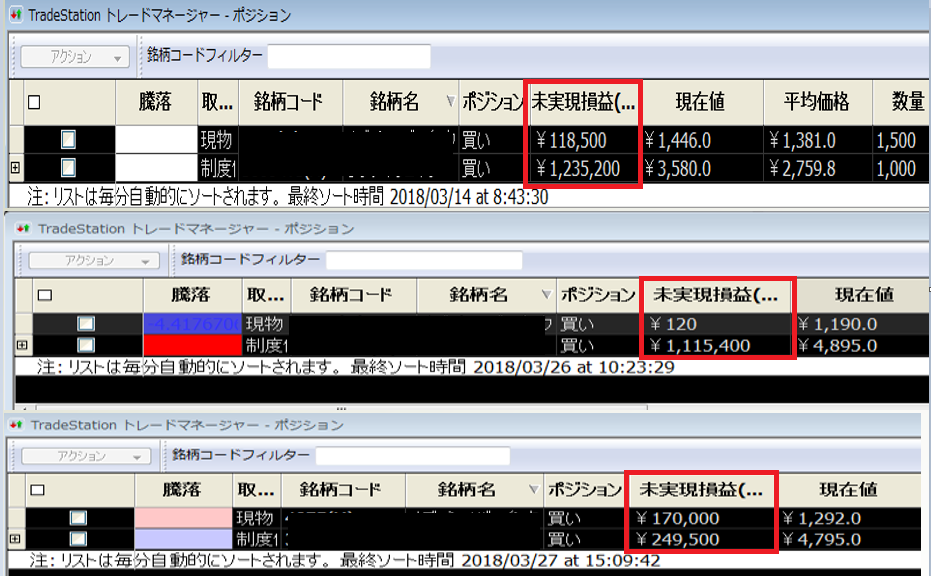
Task: Click the 銘柄名 sort arrow in the top window
Action: coord(449,101)
